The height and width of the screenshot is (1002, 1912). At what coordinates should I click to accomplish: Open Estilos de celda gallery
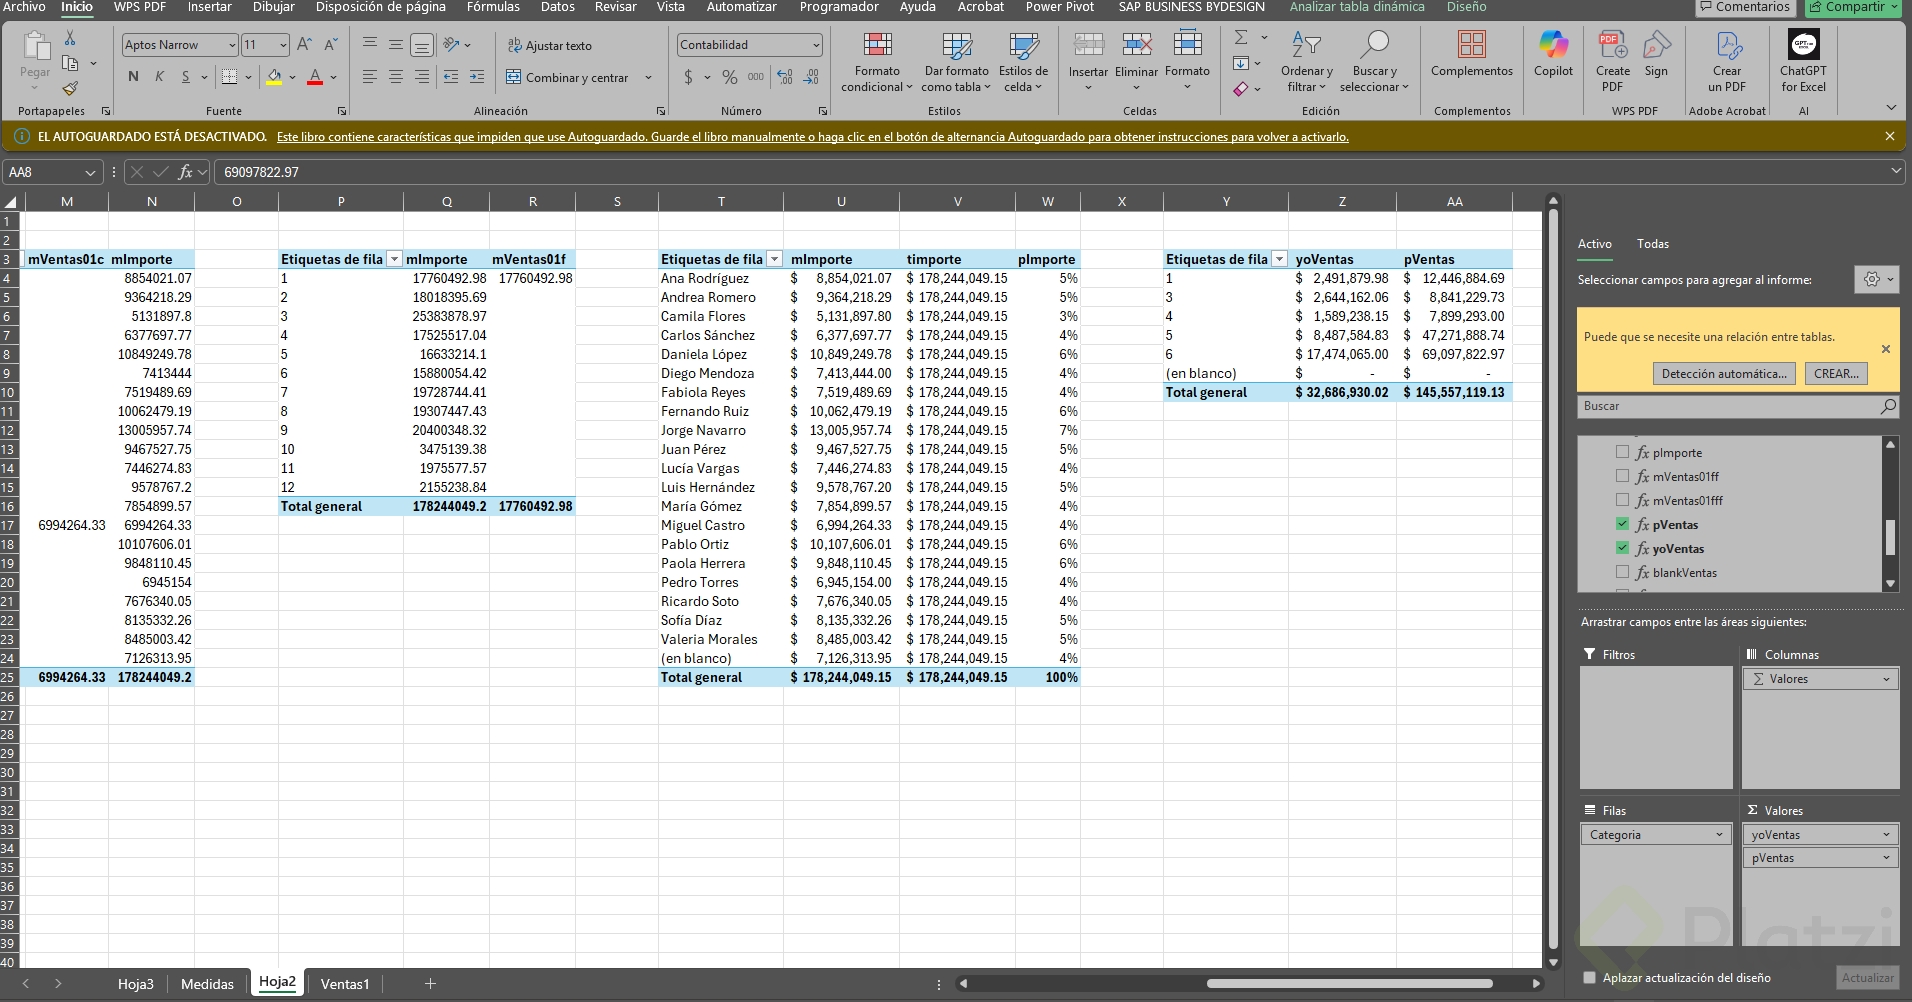coord(1023,62)
